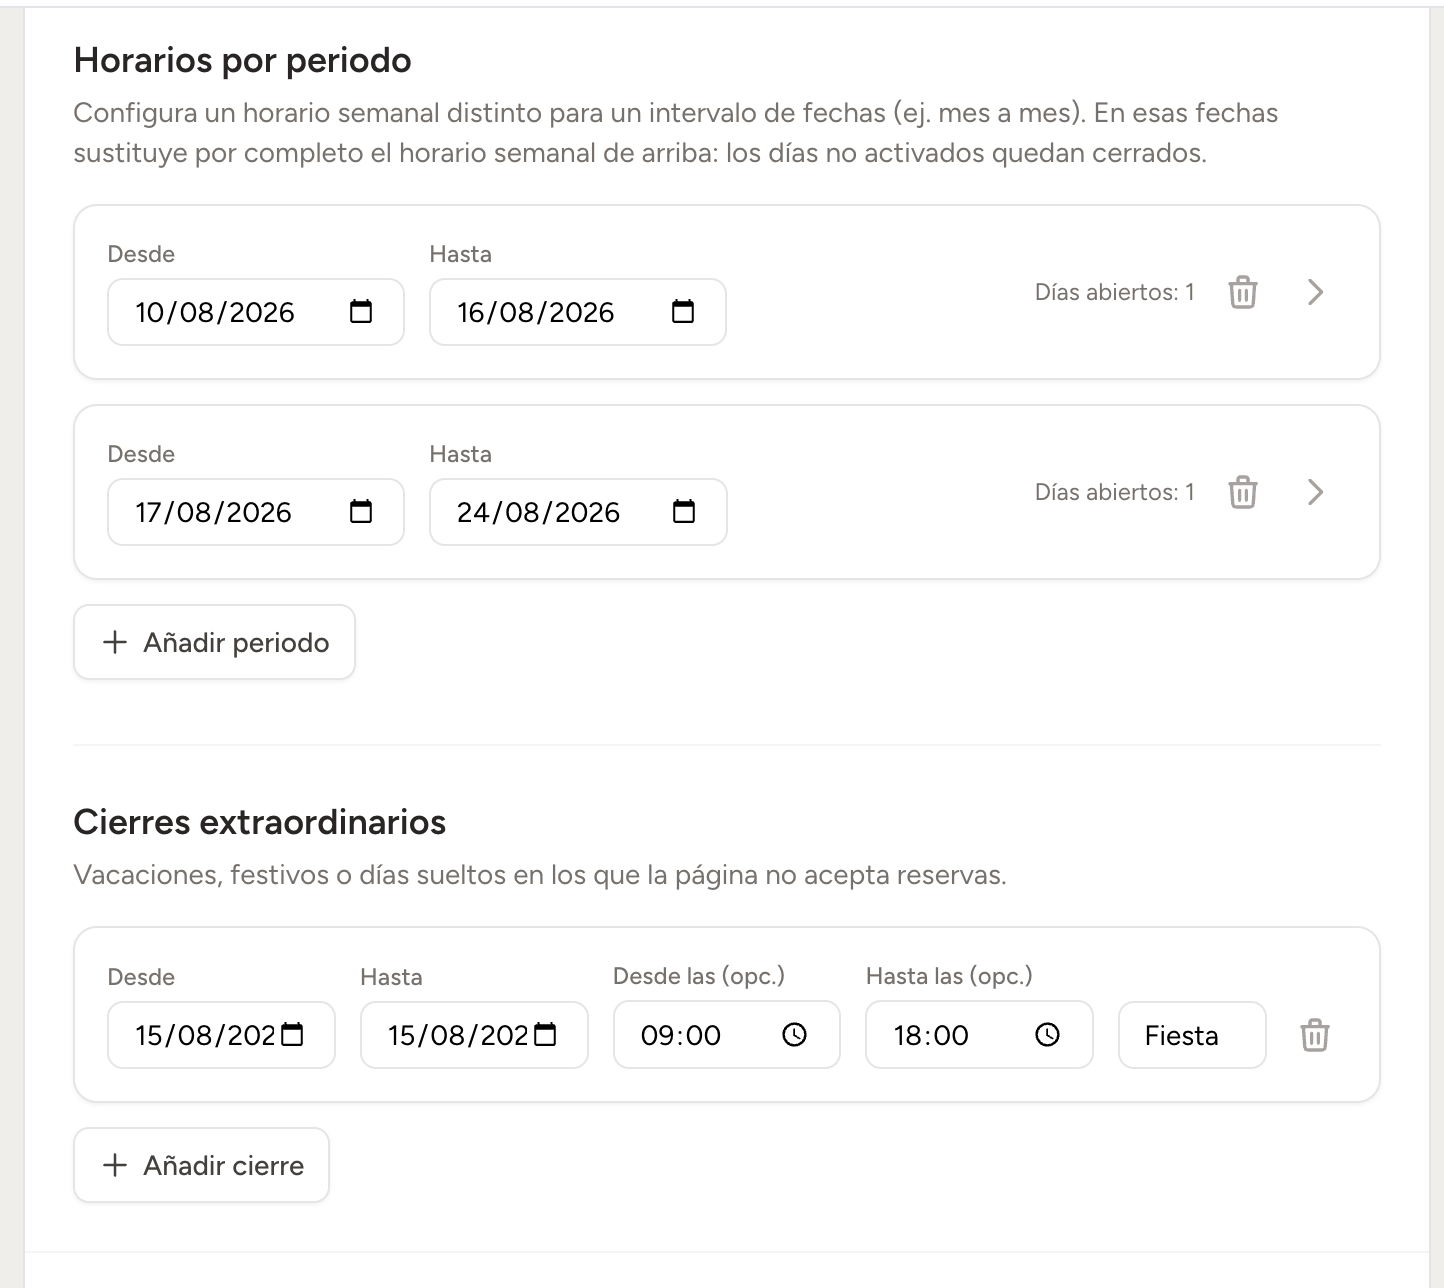Screen dimensions: 1444x1288
Task: Open calendar icon in closure Desde field
Action: pos(293,1035)
